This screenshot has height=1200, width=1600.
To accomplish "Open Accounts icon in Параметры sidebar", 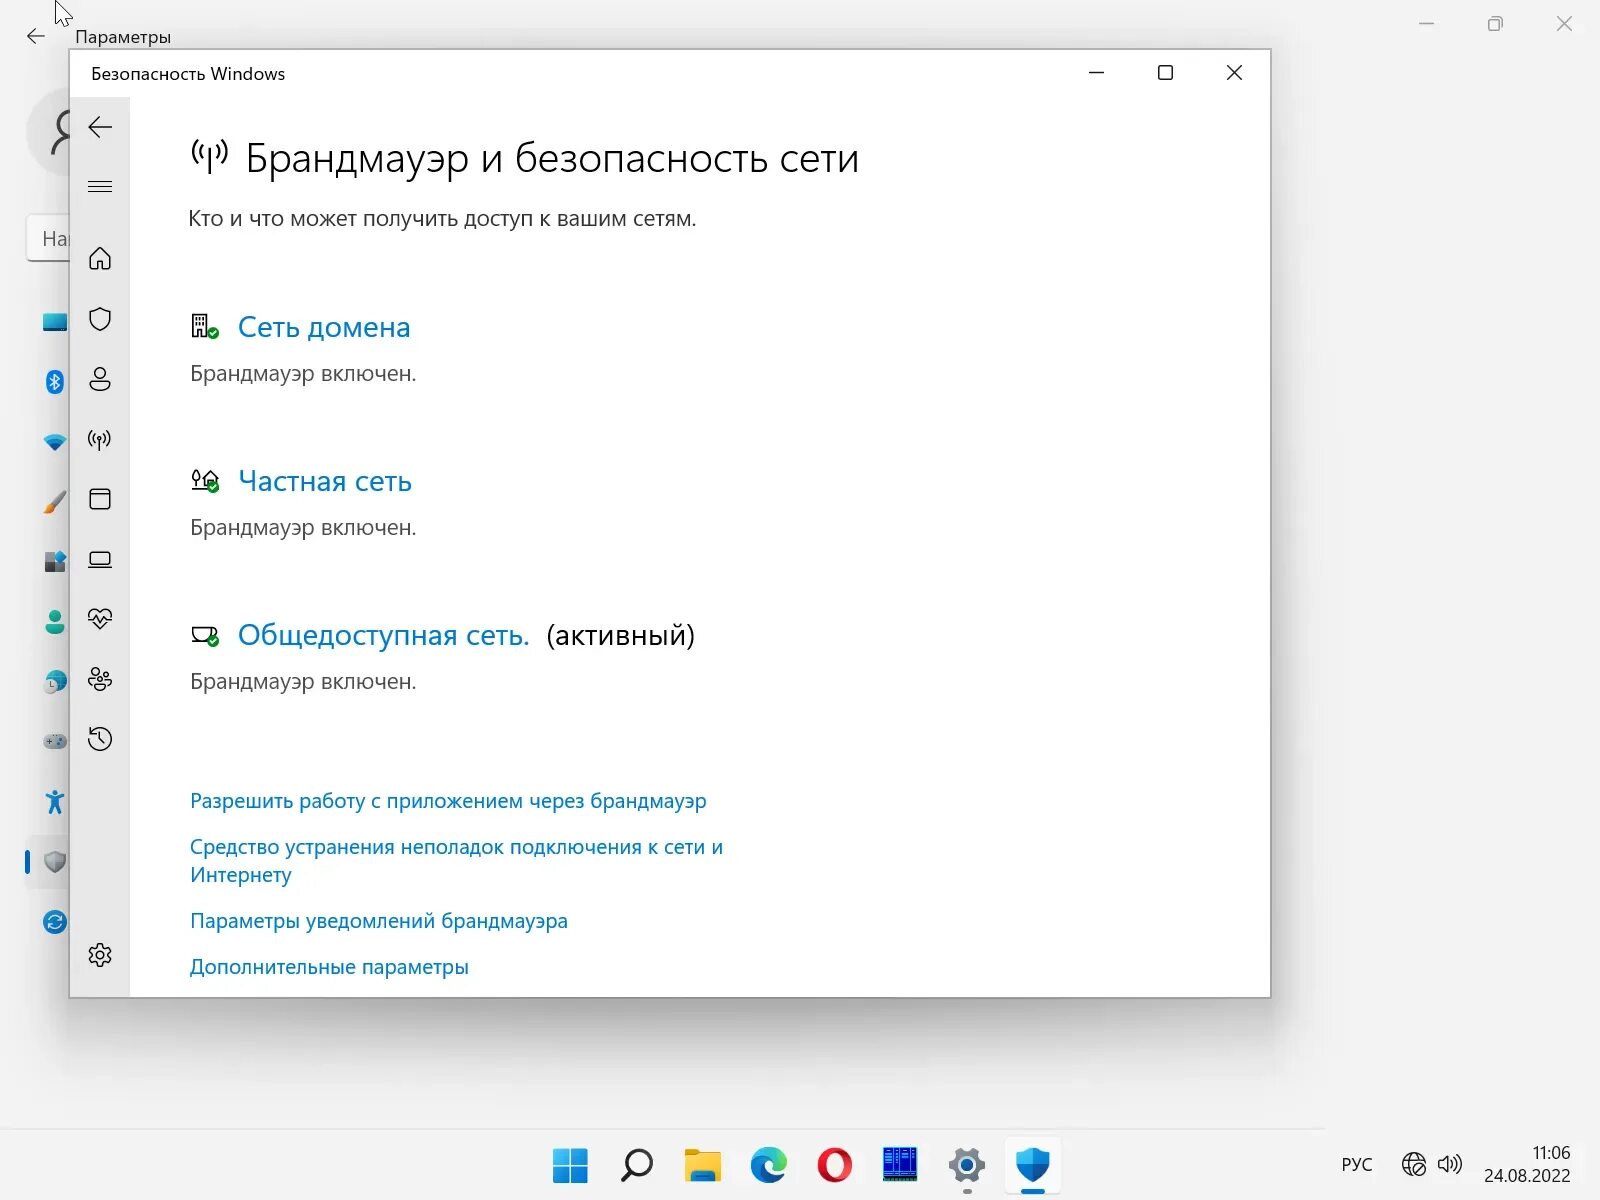I will (x=55, y=621).
